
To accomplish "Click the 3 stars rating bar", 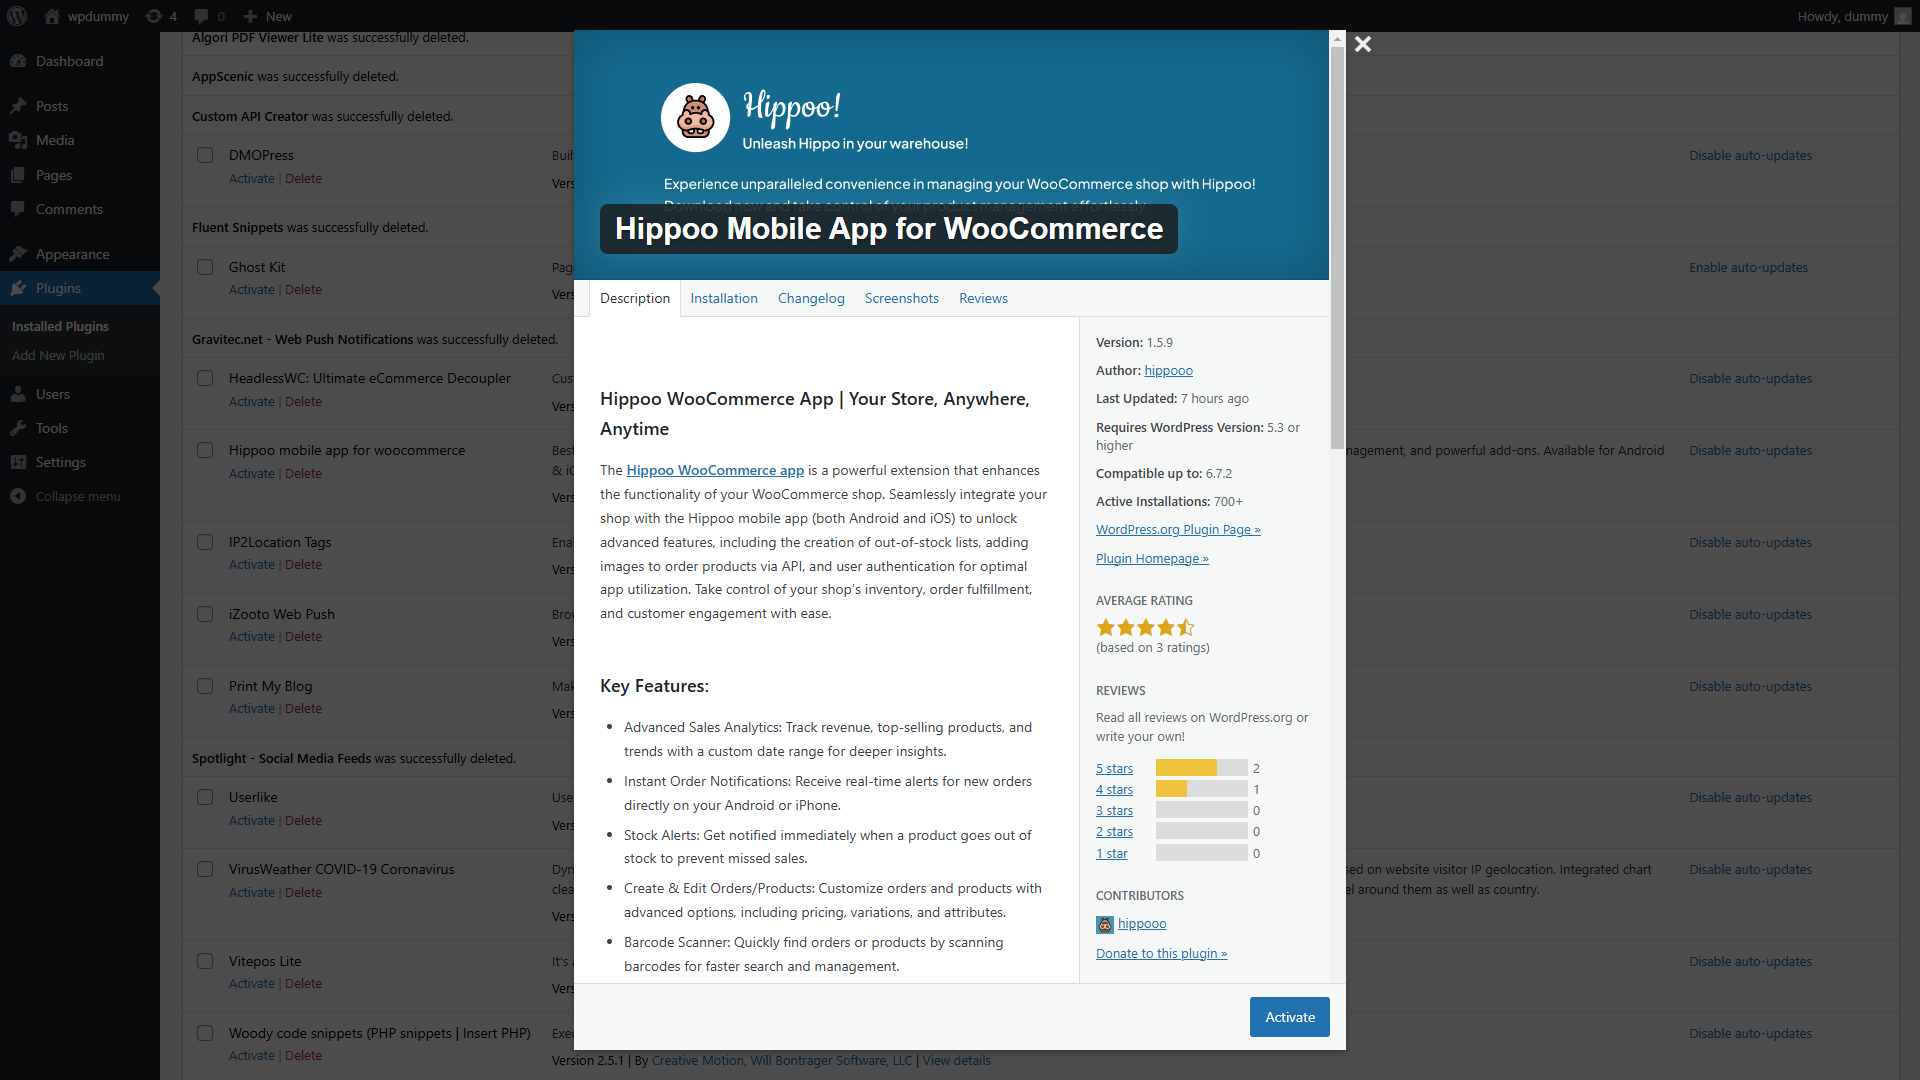I will (x=1201, y=810).
